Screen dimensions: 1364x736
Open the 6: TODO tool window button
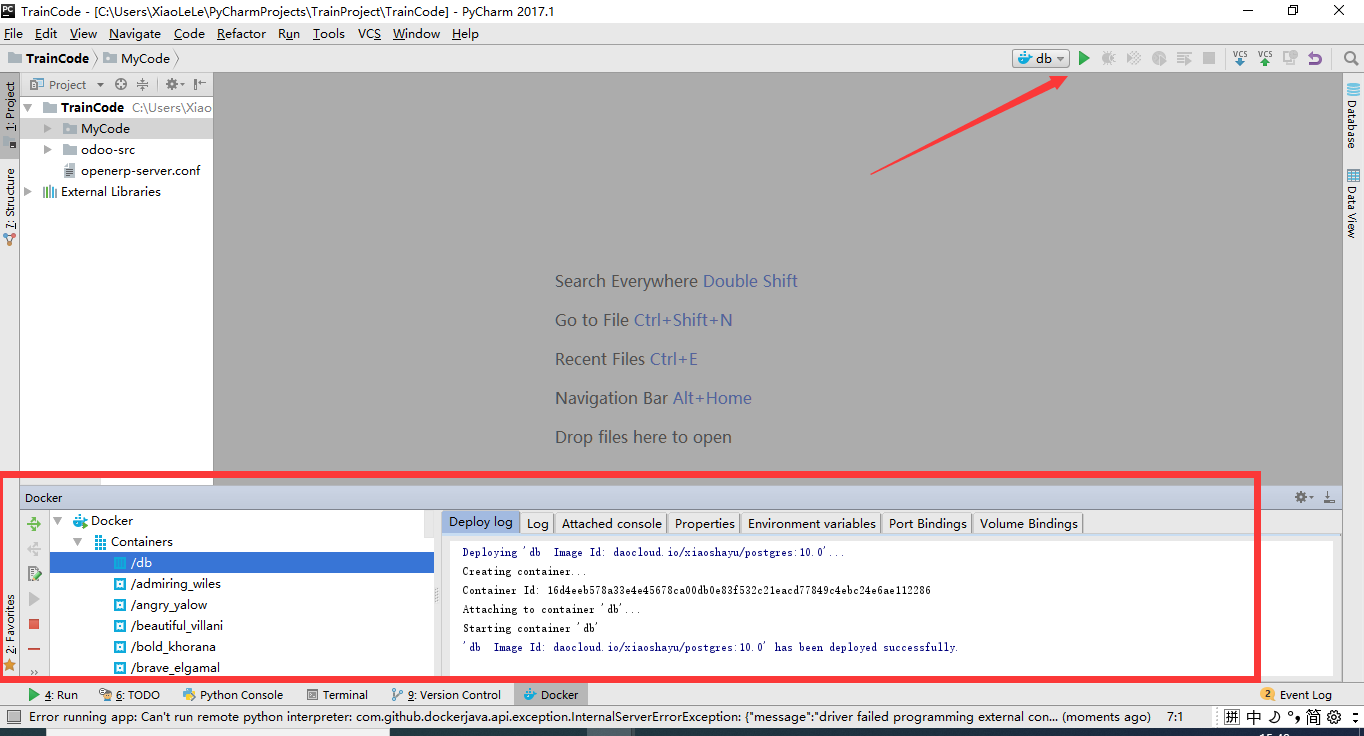tap(129, 694)
